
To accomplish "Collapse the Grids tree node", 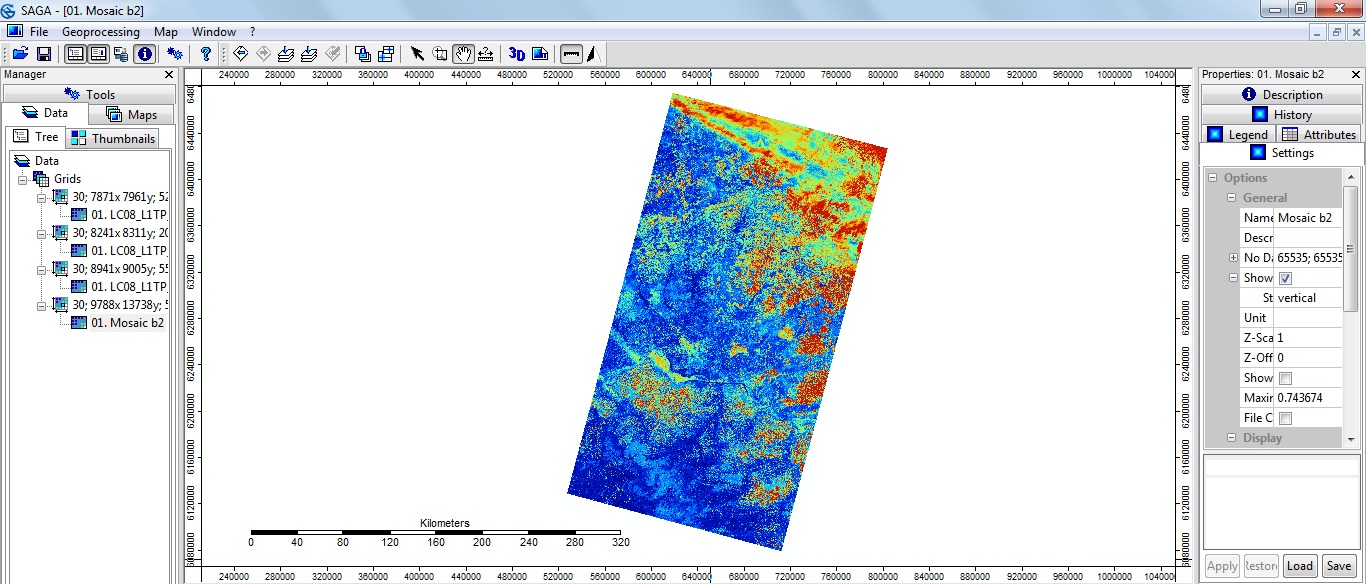I will pyautogui.click(x=23, y=179).
